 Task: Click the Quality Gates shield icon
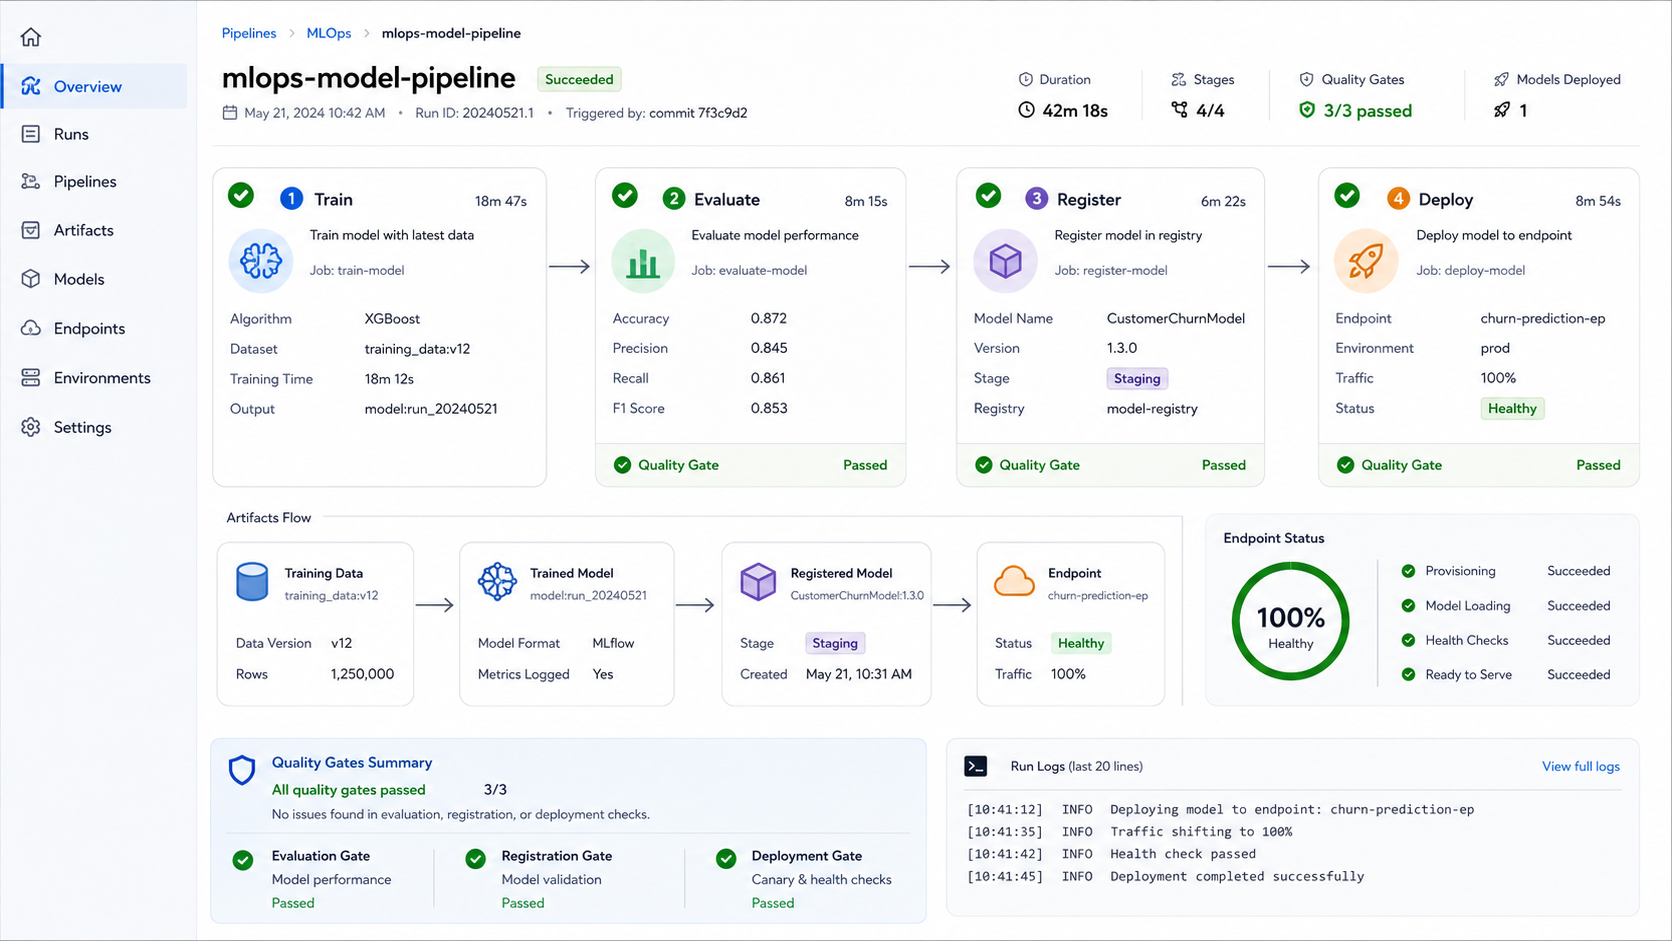pos(1306,110)
